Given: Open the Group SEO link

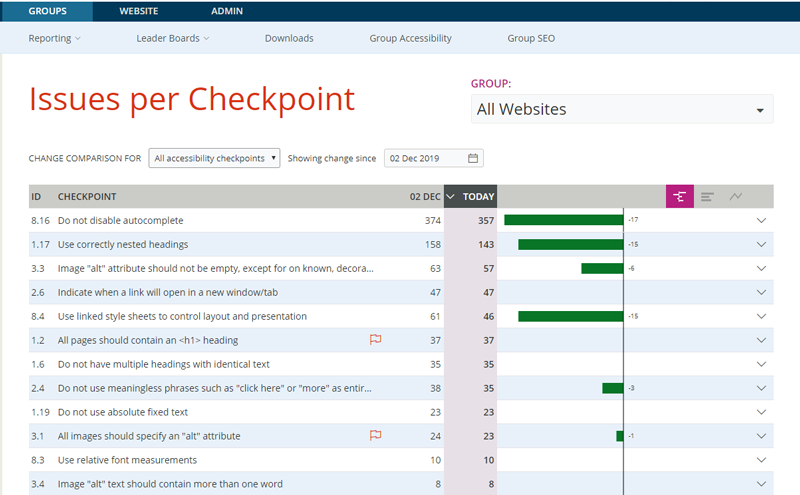Looking at the screenshot, I should click(531, 38).
